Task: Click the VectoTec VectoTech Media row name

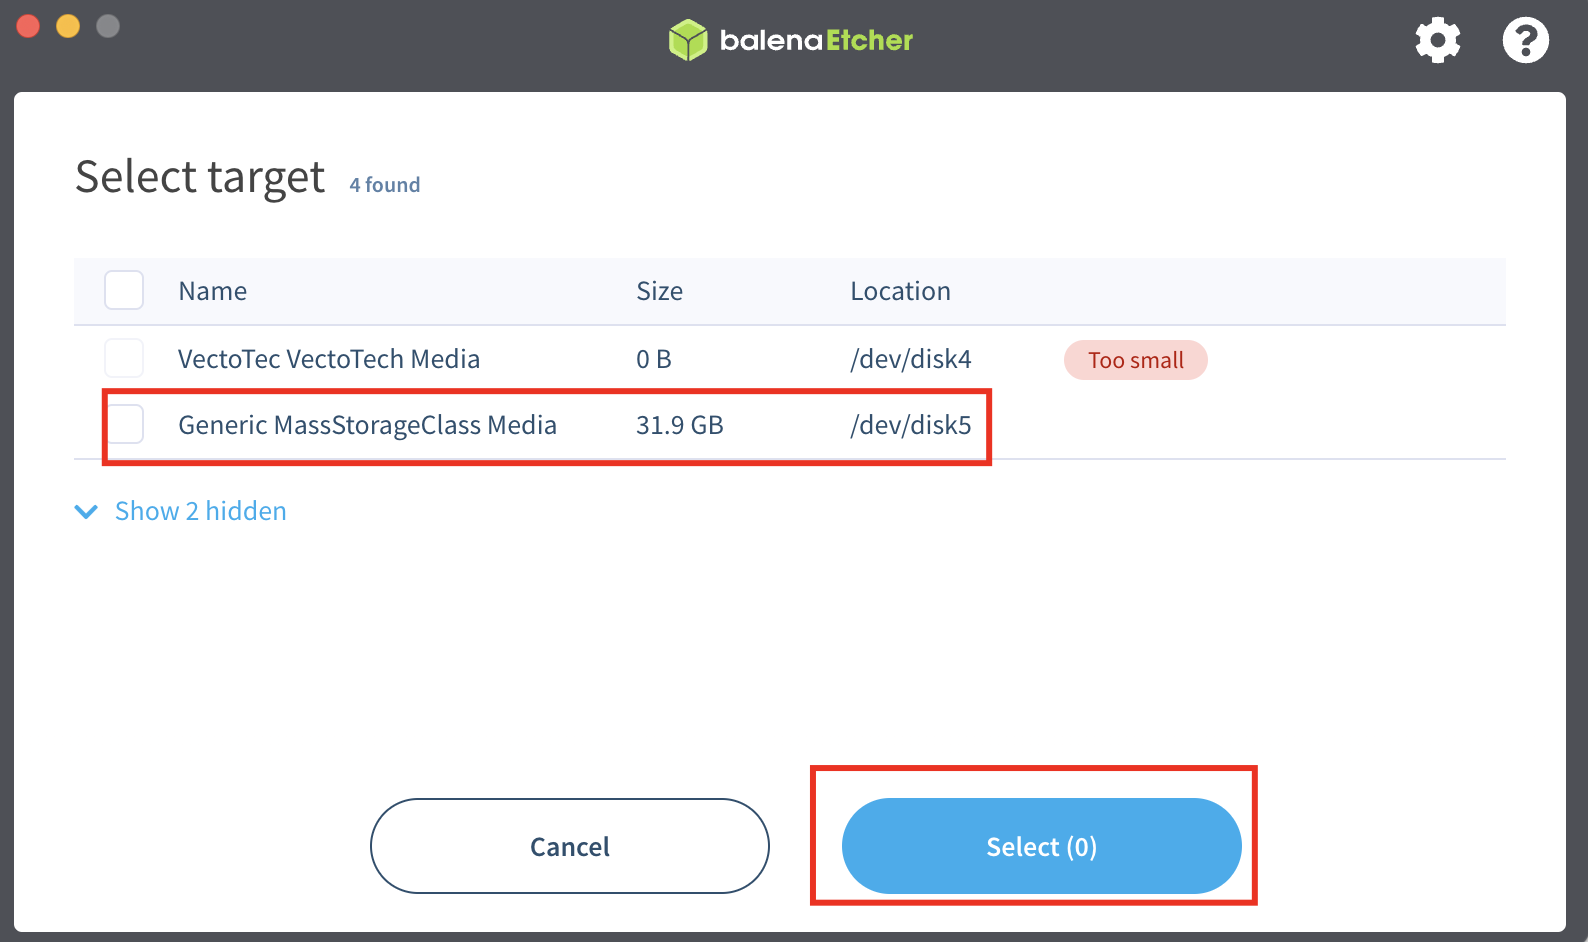Action: 329,359
